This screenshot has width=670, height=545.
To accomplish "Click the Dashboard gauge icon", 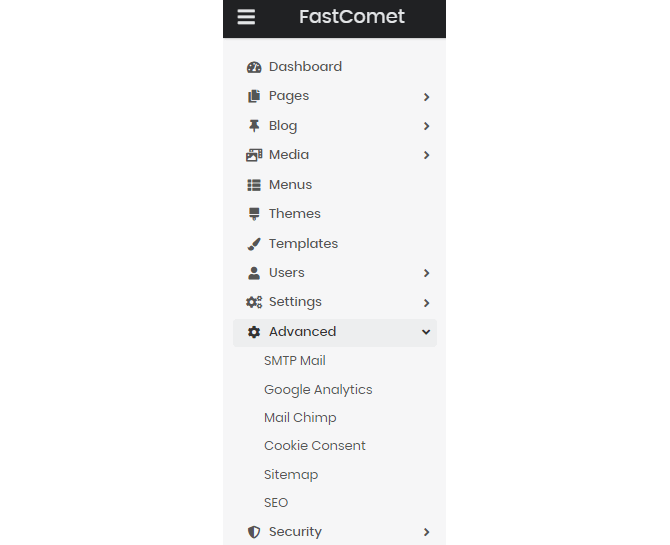I will pyautogui.click(x=254, y=67).
